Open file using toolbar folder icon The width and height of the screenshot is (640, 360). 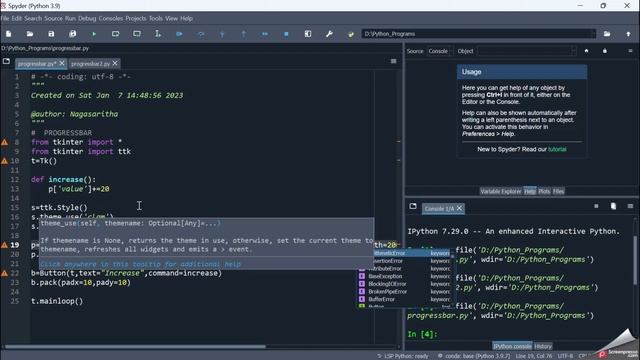point(30,34)
